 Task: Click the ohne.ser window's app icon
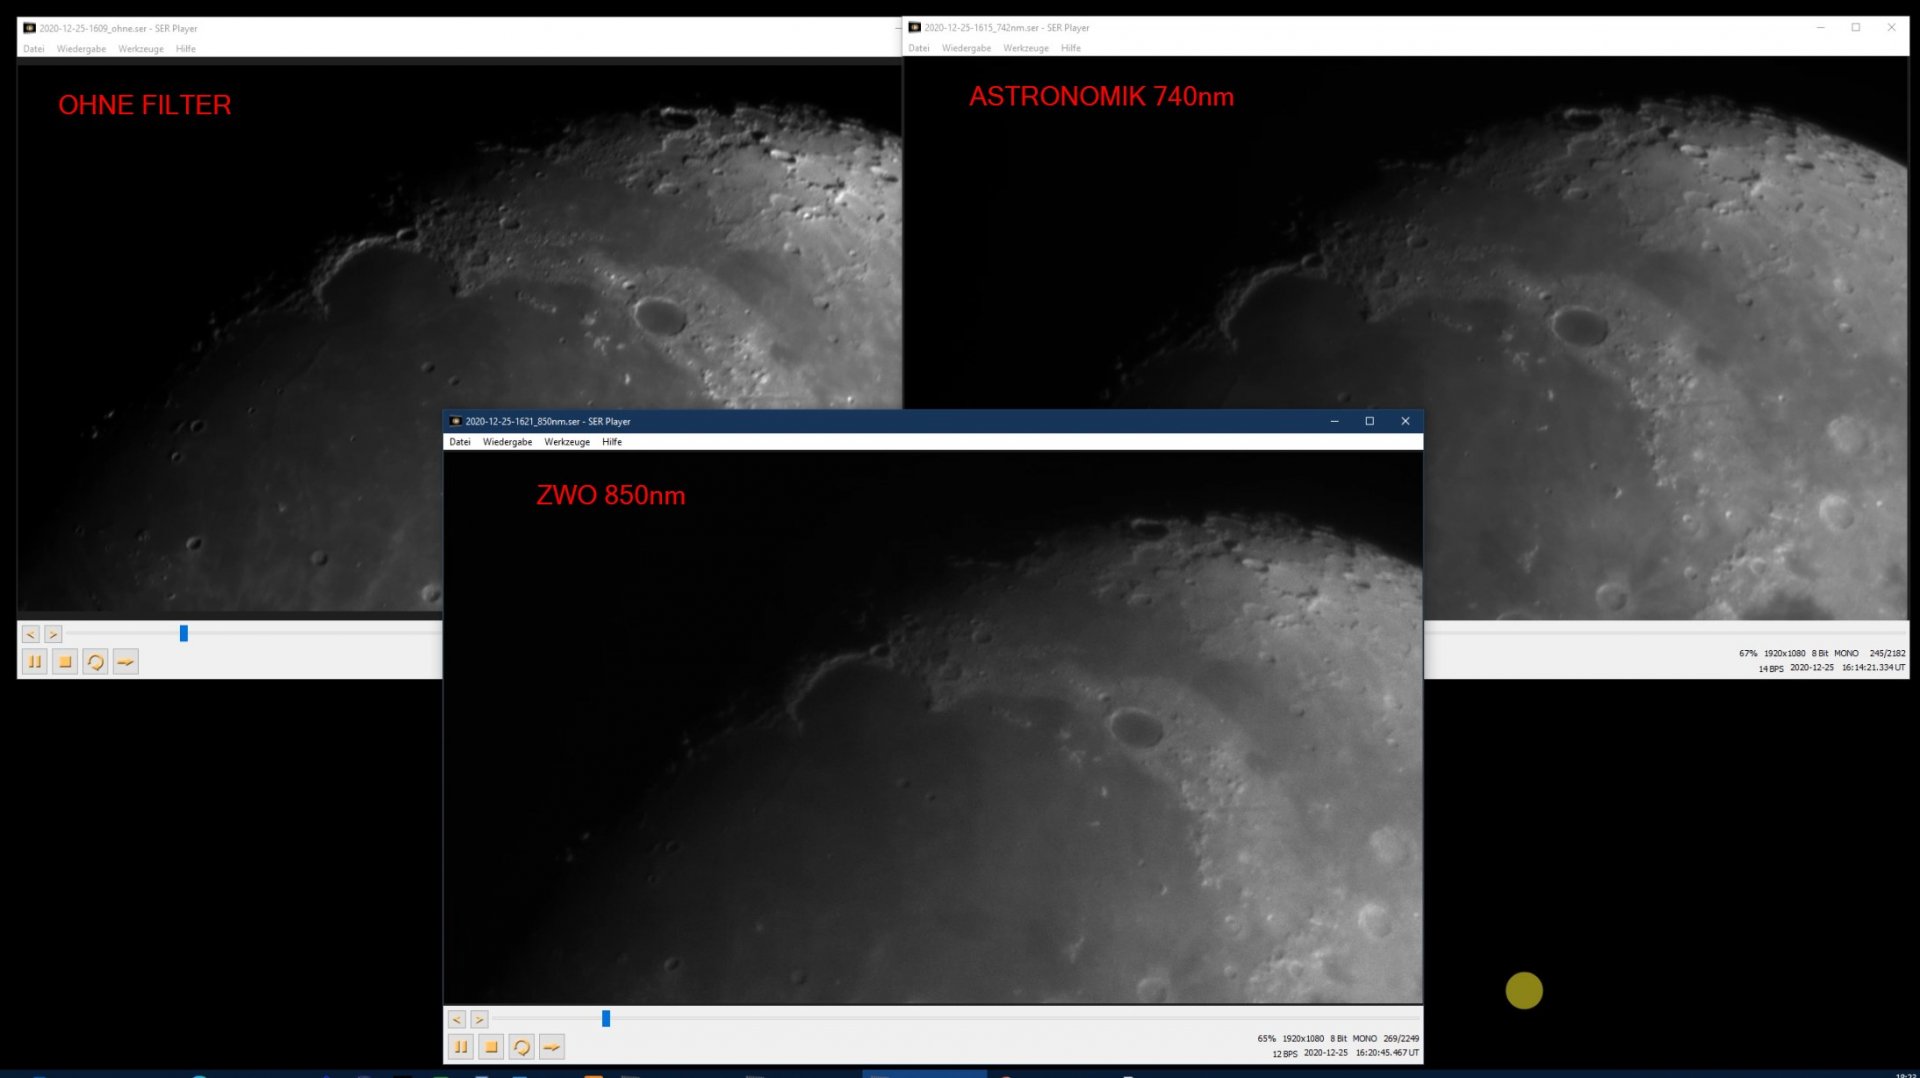(30, 28)
